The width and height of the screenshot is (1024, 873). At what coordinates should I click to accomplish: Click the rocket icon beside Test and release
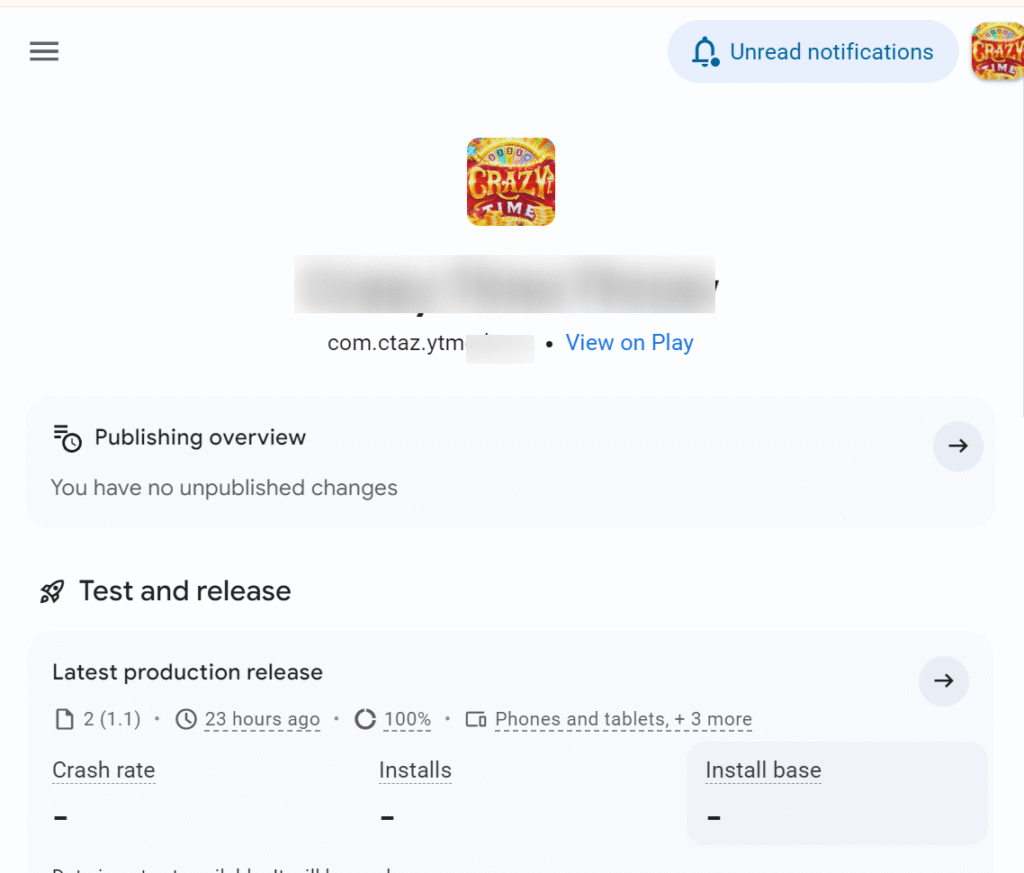52,592
